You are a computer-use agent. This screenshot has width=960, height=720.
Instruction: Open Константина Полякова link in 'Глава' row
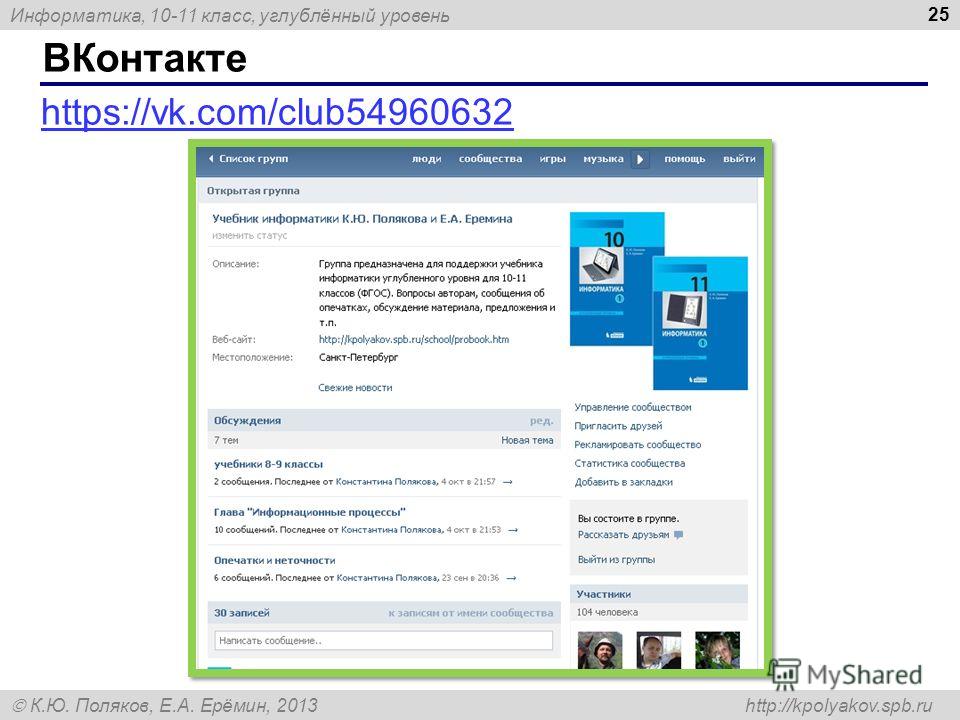coord(392,530)
